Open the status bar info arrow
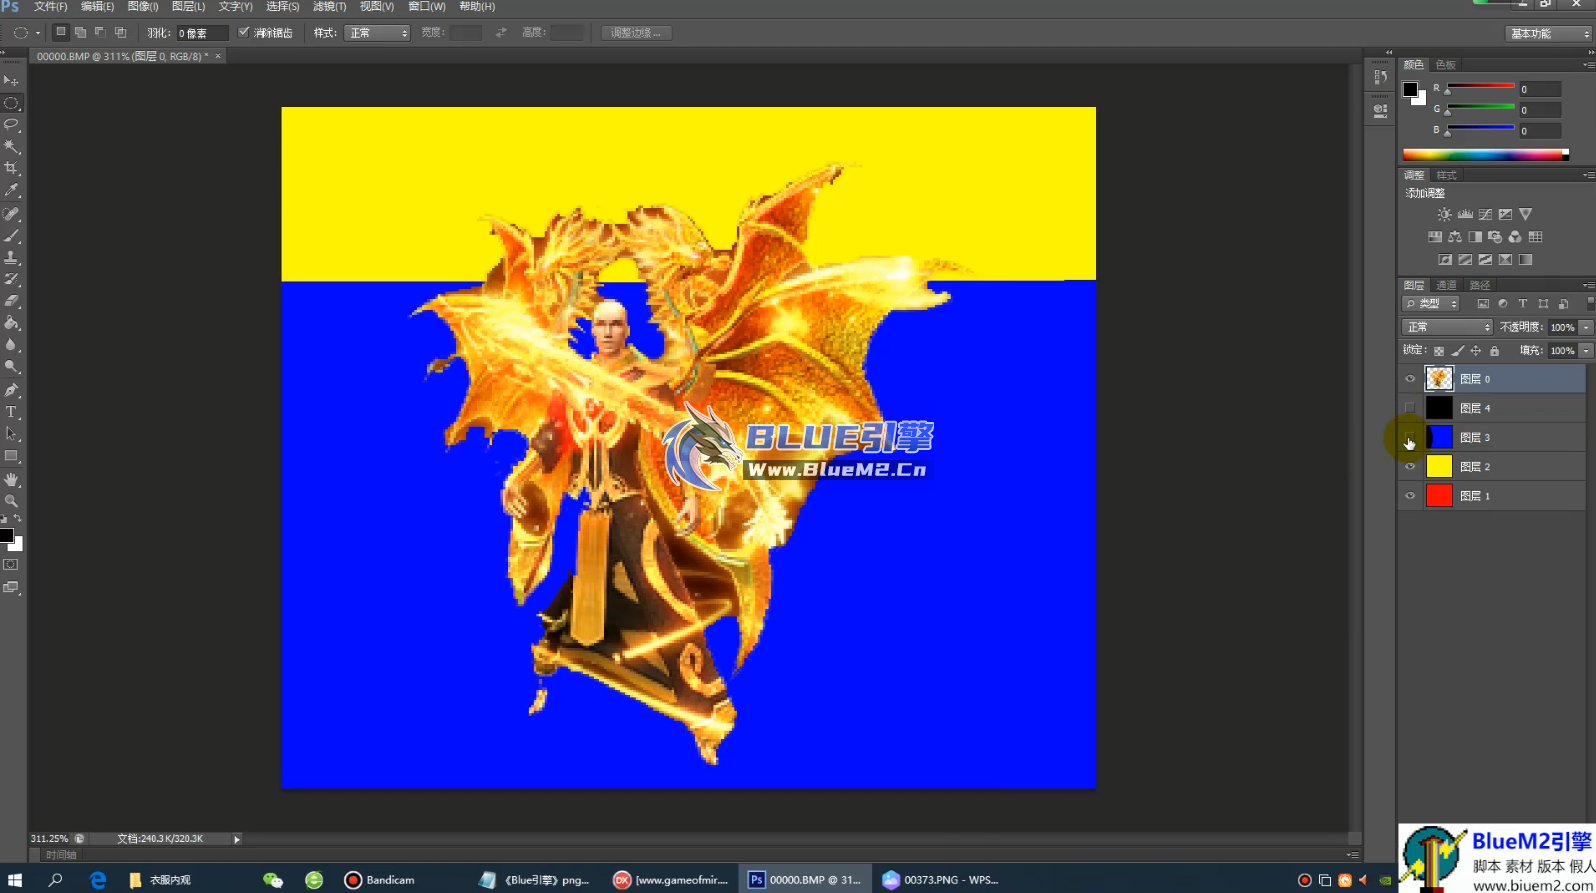 click(x=237, y=839)
